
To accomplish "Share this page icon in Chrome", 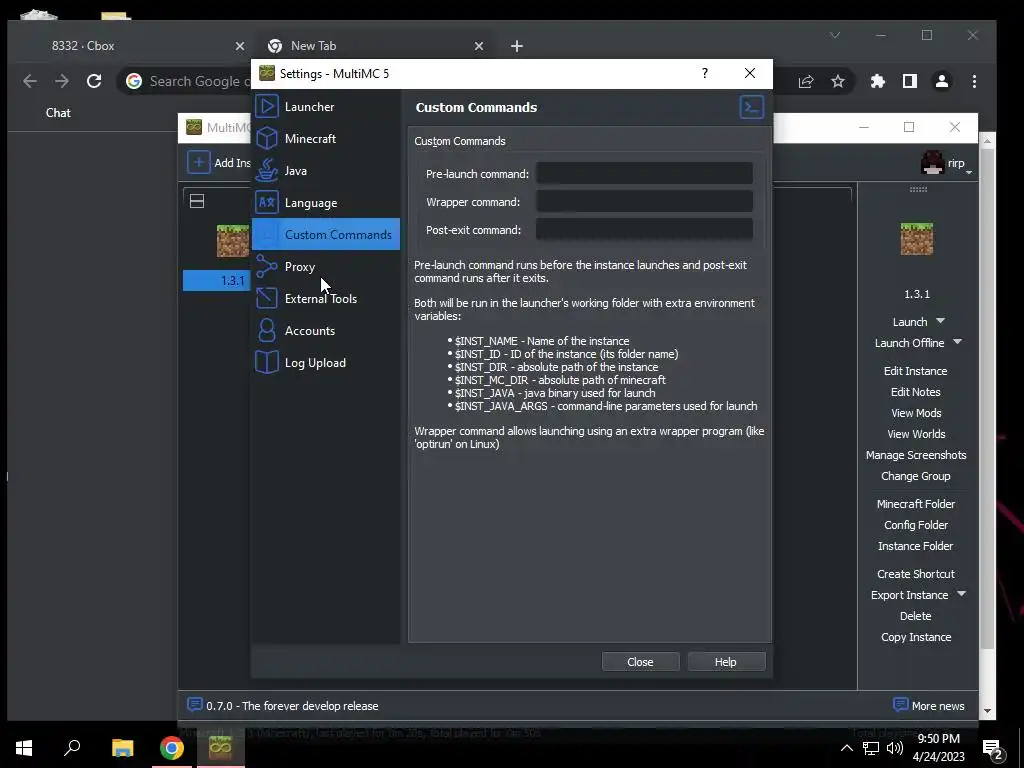I will pyautogui.click(x=806, y=81).
